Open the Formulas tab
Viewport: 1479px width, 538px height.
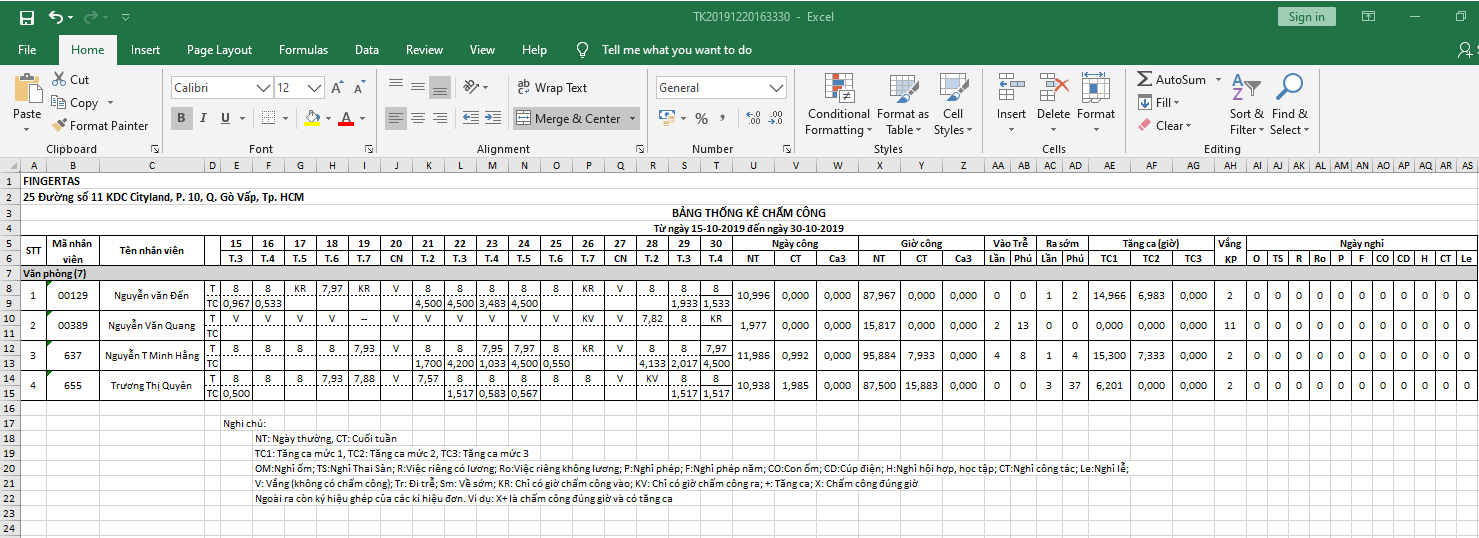point(303,50)
